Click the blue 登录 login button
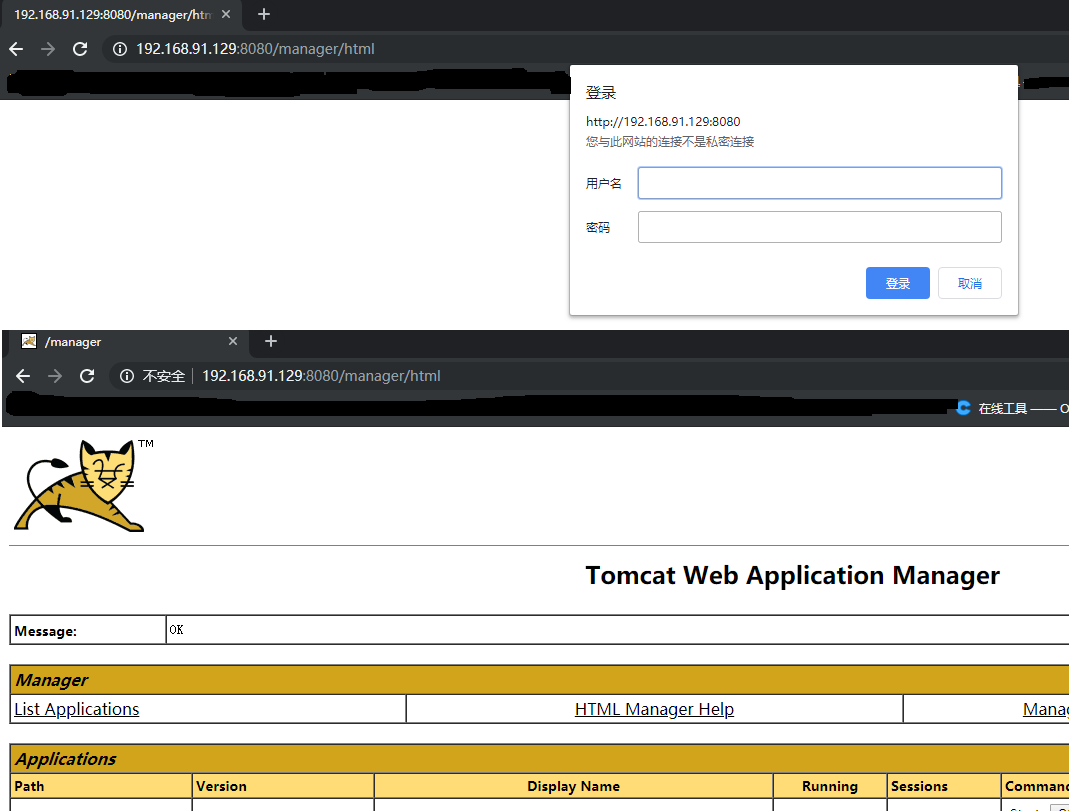The image size is (1069, 811). tap(897, 283)
